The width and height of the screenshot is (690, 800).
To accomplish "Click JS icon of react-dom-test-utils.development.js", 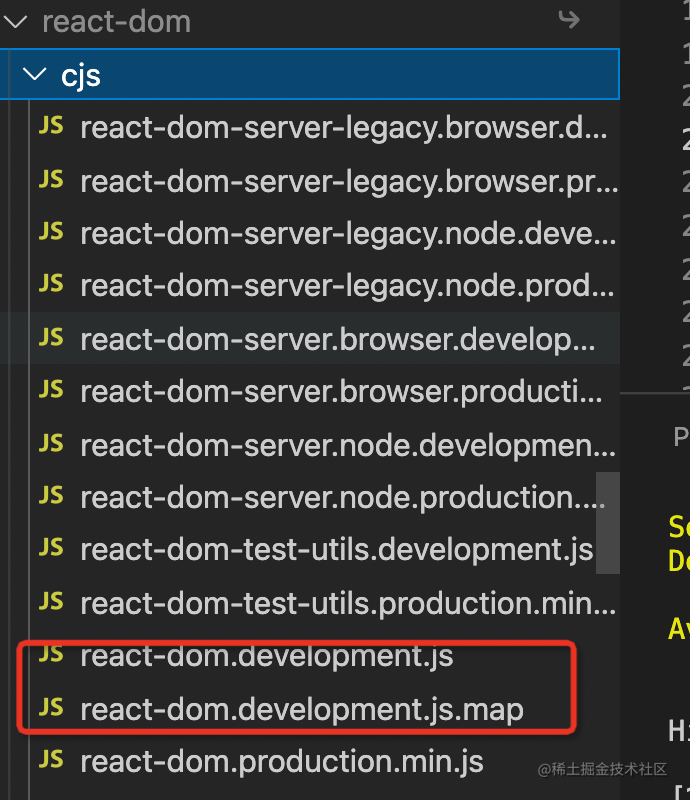I will pos(51,547).
